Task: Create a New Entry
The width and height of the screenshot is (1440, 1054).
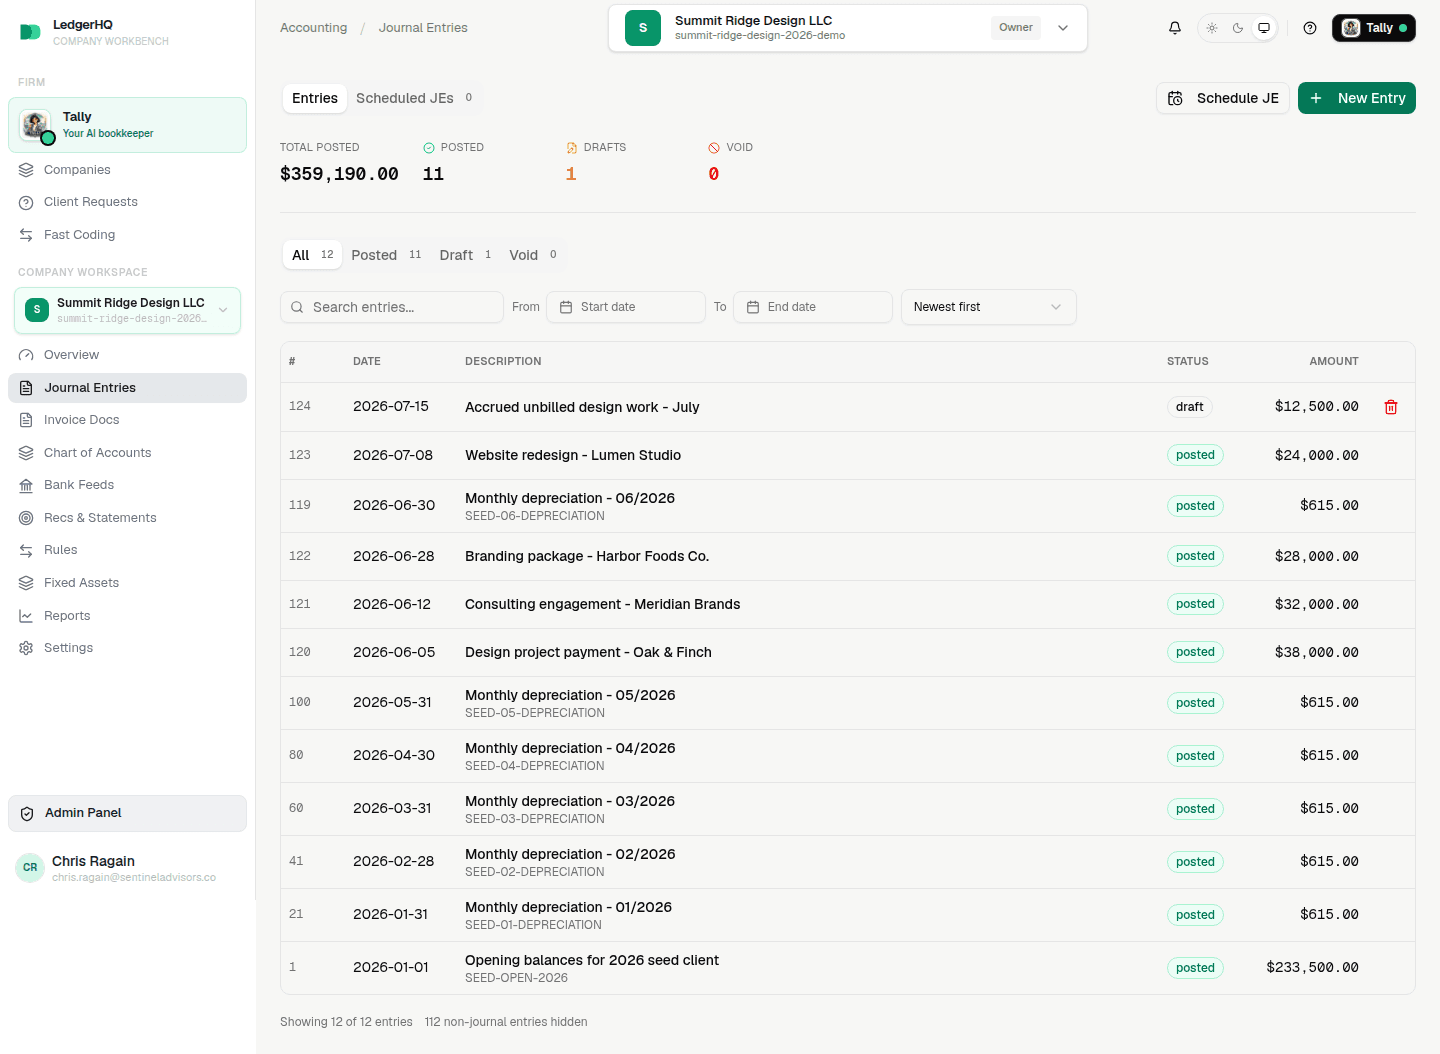Action: [x=1357, y=98]
